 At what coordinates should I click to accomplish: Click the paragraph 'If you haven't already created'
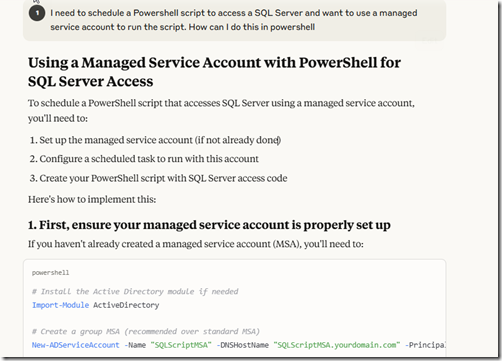[196, 244]
